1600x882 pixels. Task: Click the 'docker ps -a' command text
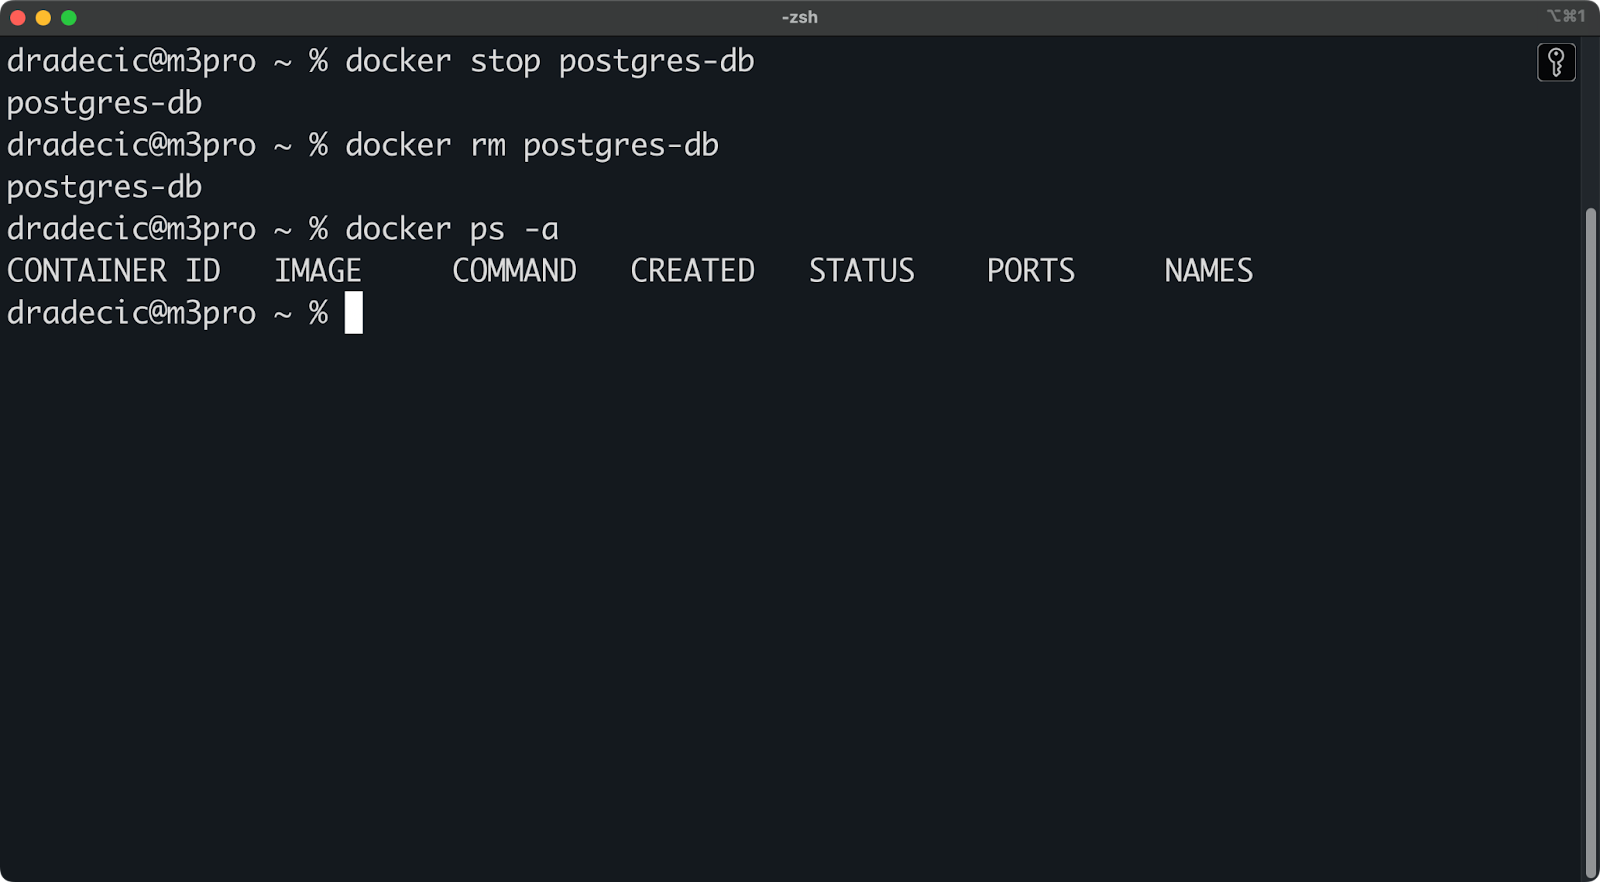451,229
